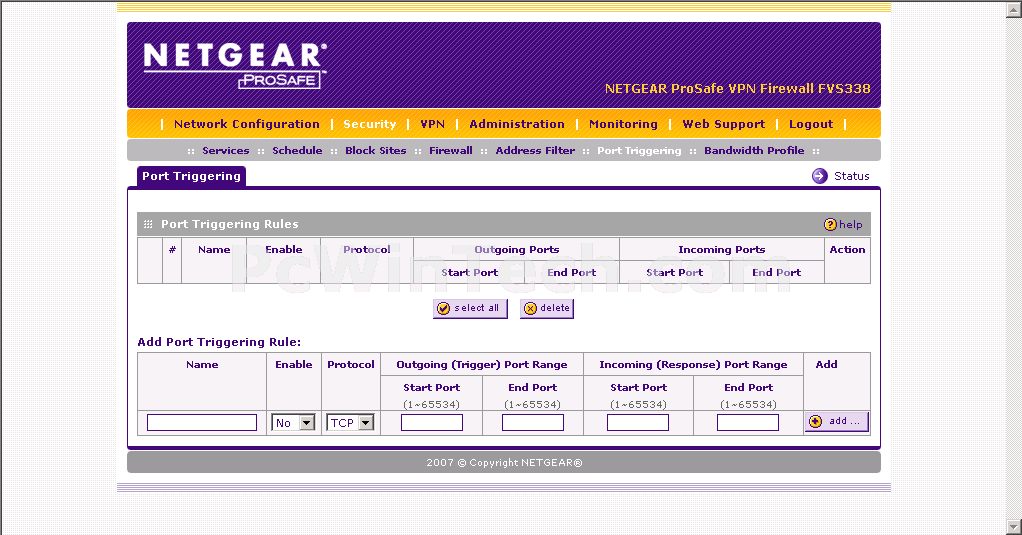This screenshot has width=1022, height=535.
Task: Open the Monitoring menu
Action: (623, 124)
